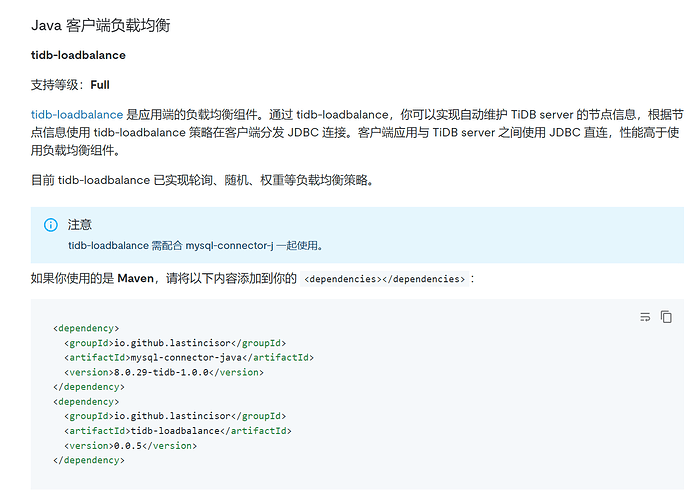Click the version 8.0.29-tidb-1.0.0 line

pos(164,372)
